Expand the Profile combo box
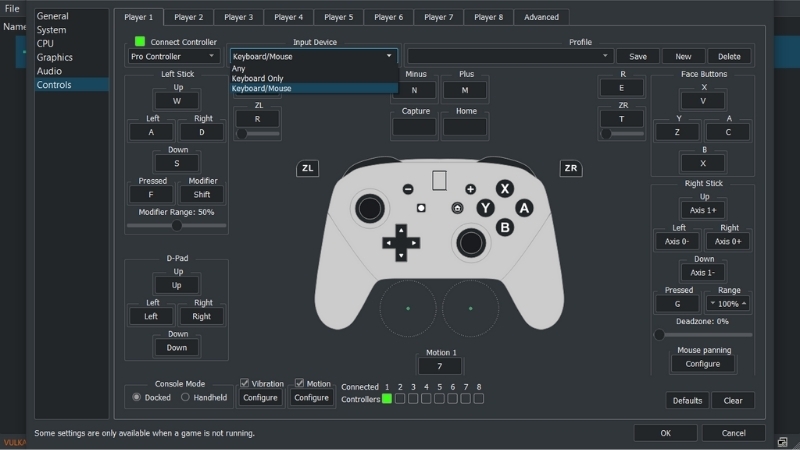The height and width of the screenshot is (450, 800). (x=509, y=57)
